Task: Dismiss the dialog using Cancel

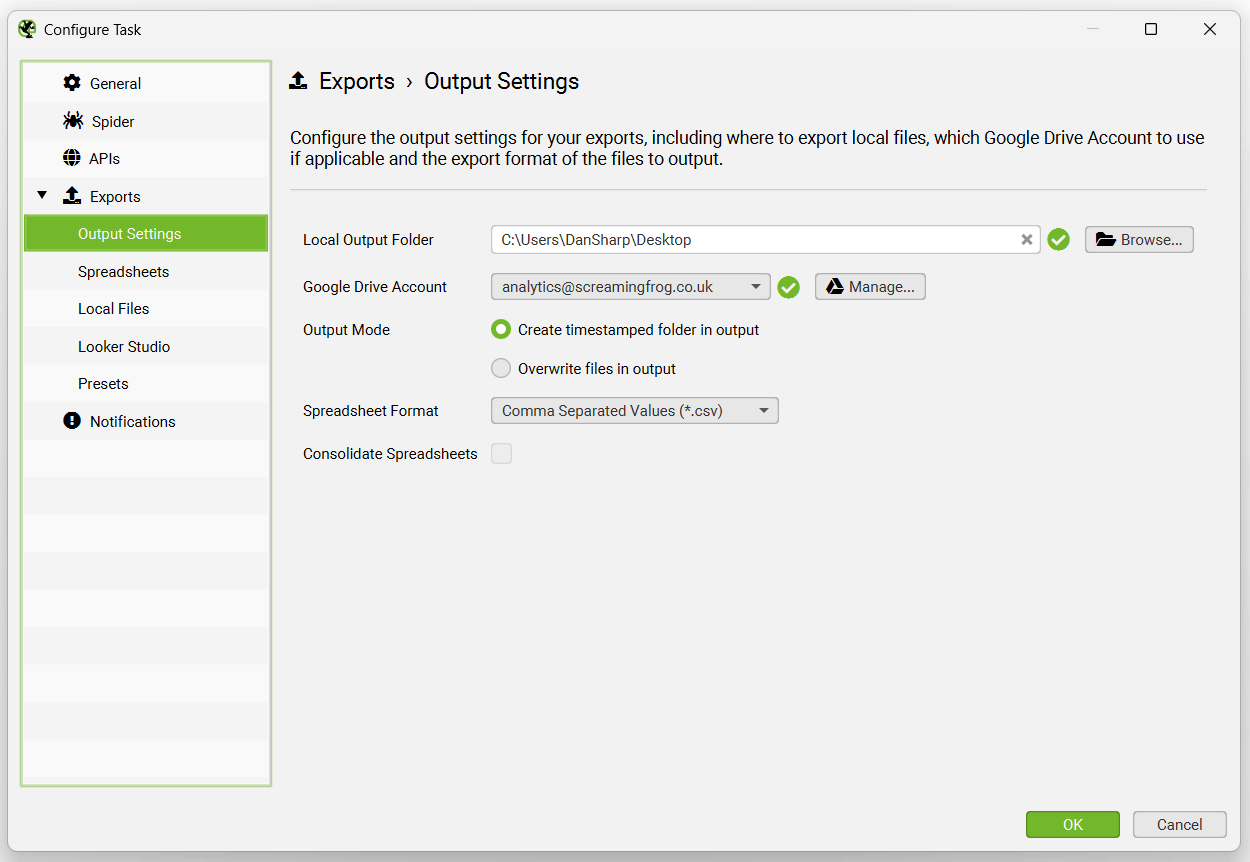Action: pyautogui.click(x=1179, y=824)
